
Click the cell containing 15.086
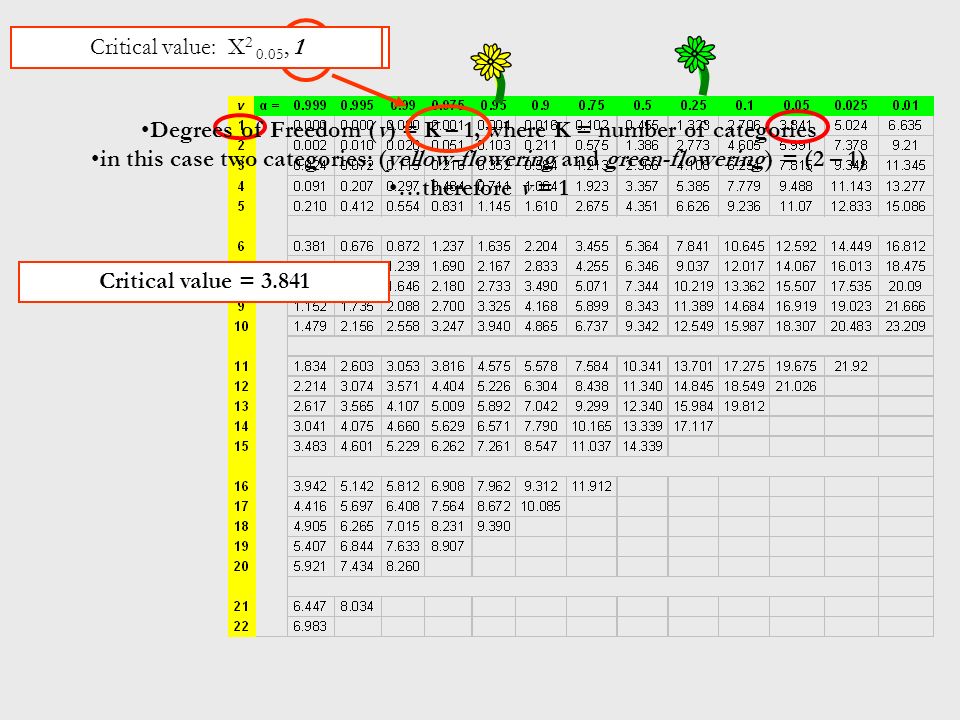pos(905,206)
